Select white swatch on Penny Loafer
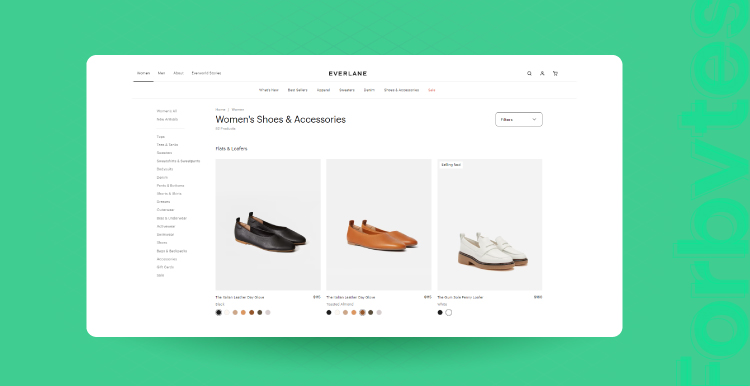This screenshot has height=386, width=750. tap(449, 312)
